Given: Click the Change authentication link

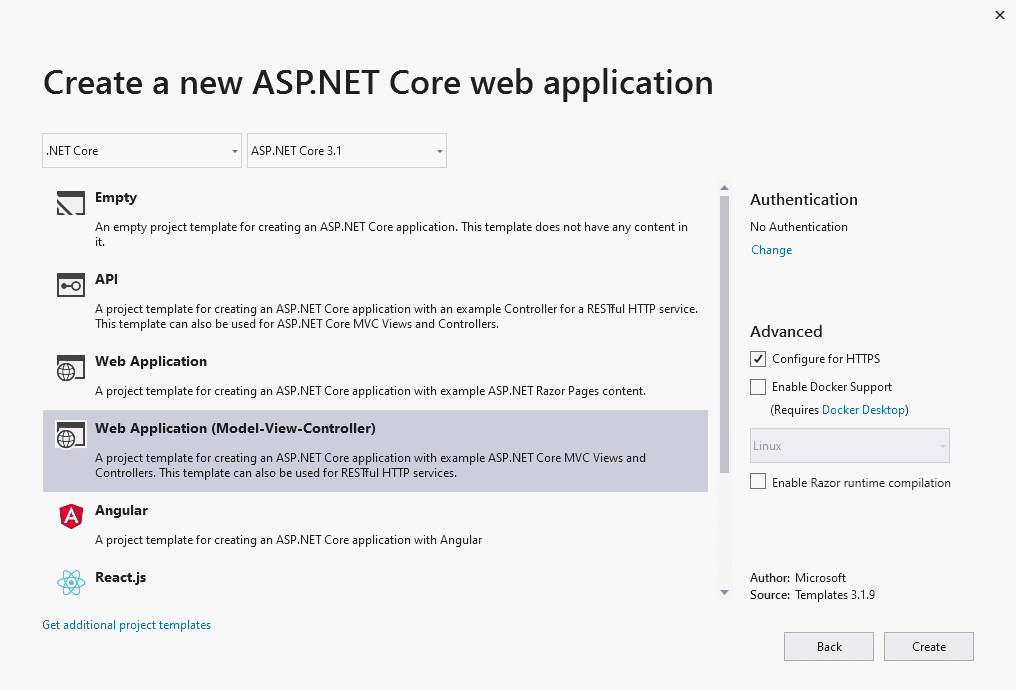Looking at the screenshot, I should pos(771,250).
